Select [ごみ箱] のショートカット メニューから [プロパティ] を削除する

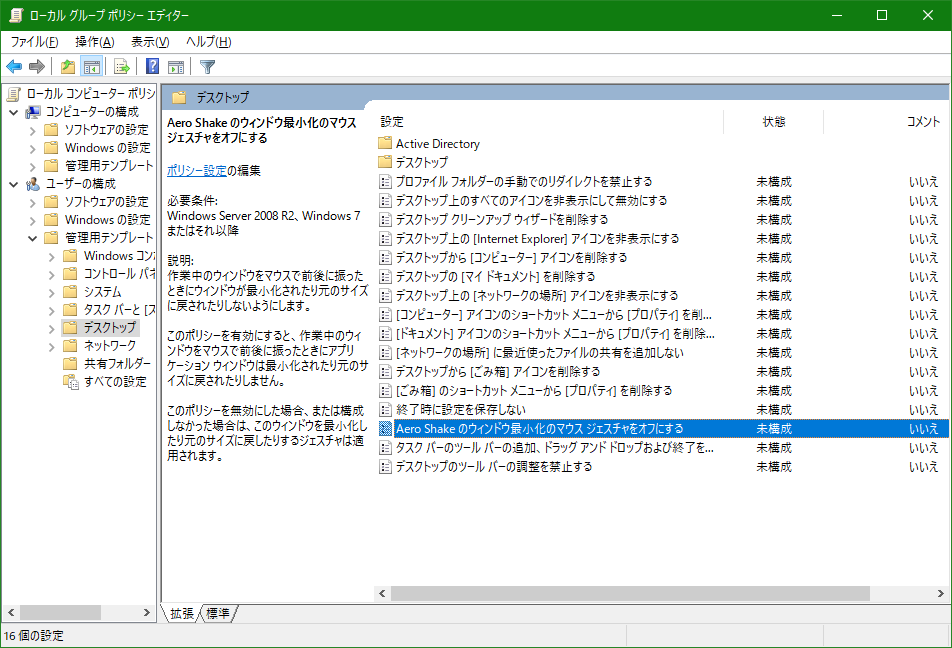pyautogui.click(x=534, y=391)
